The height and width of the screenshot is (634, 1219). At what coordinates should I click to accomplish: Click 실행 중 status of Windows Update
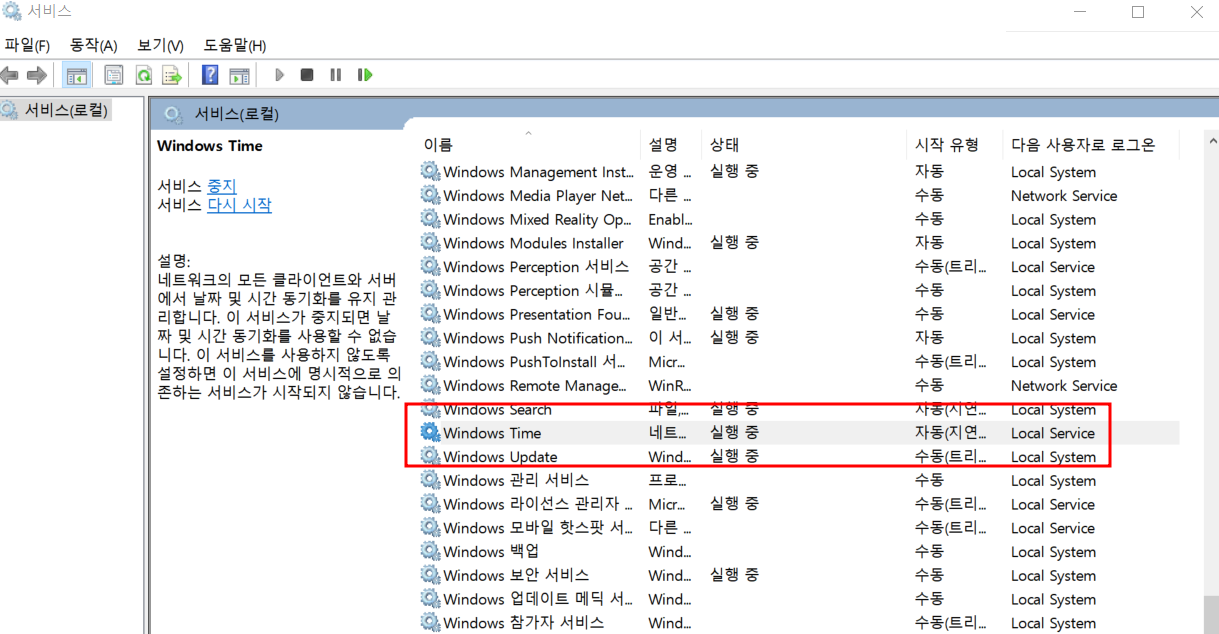pyautogui.click(x=734, y=457)
